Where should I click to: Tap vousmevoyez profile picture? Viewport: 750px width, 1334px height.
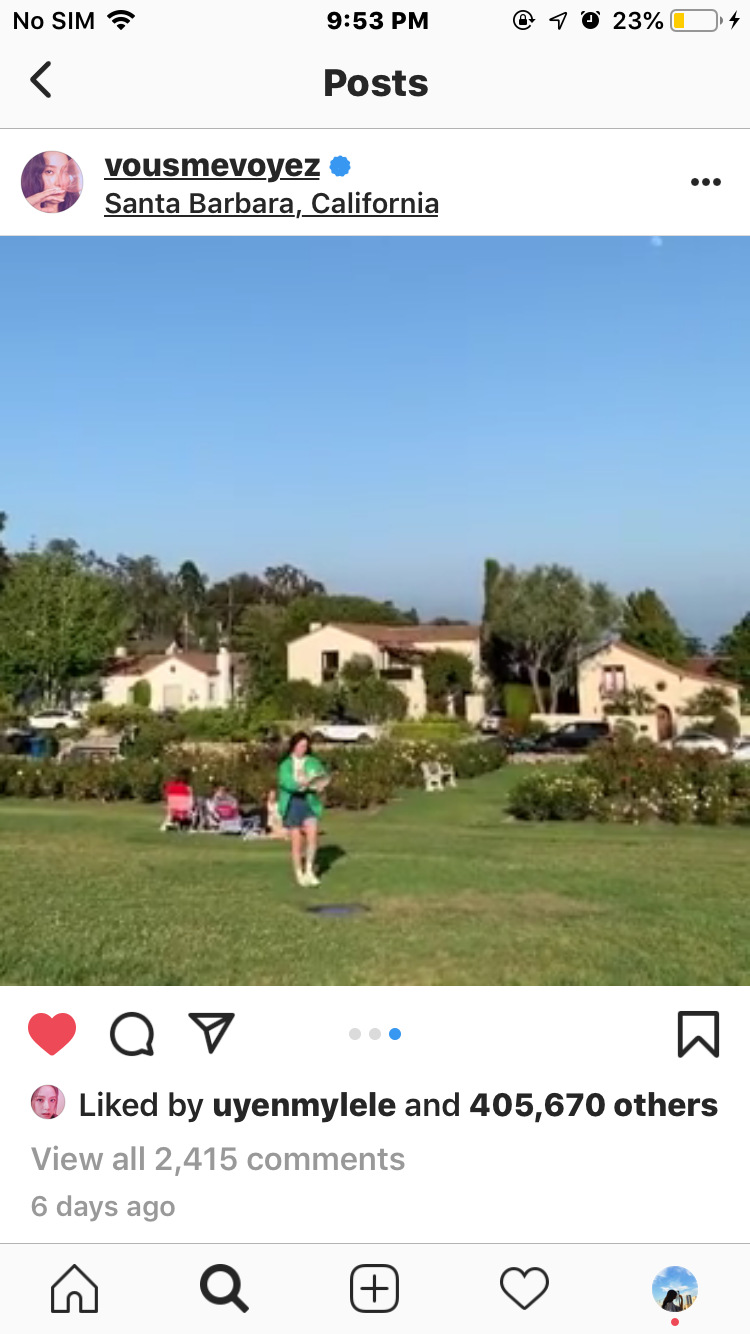point(52,182)
